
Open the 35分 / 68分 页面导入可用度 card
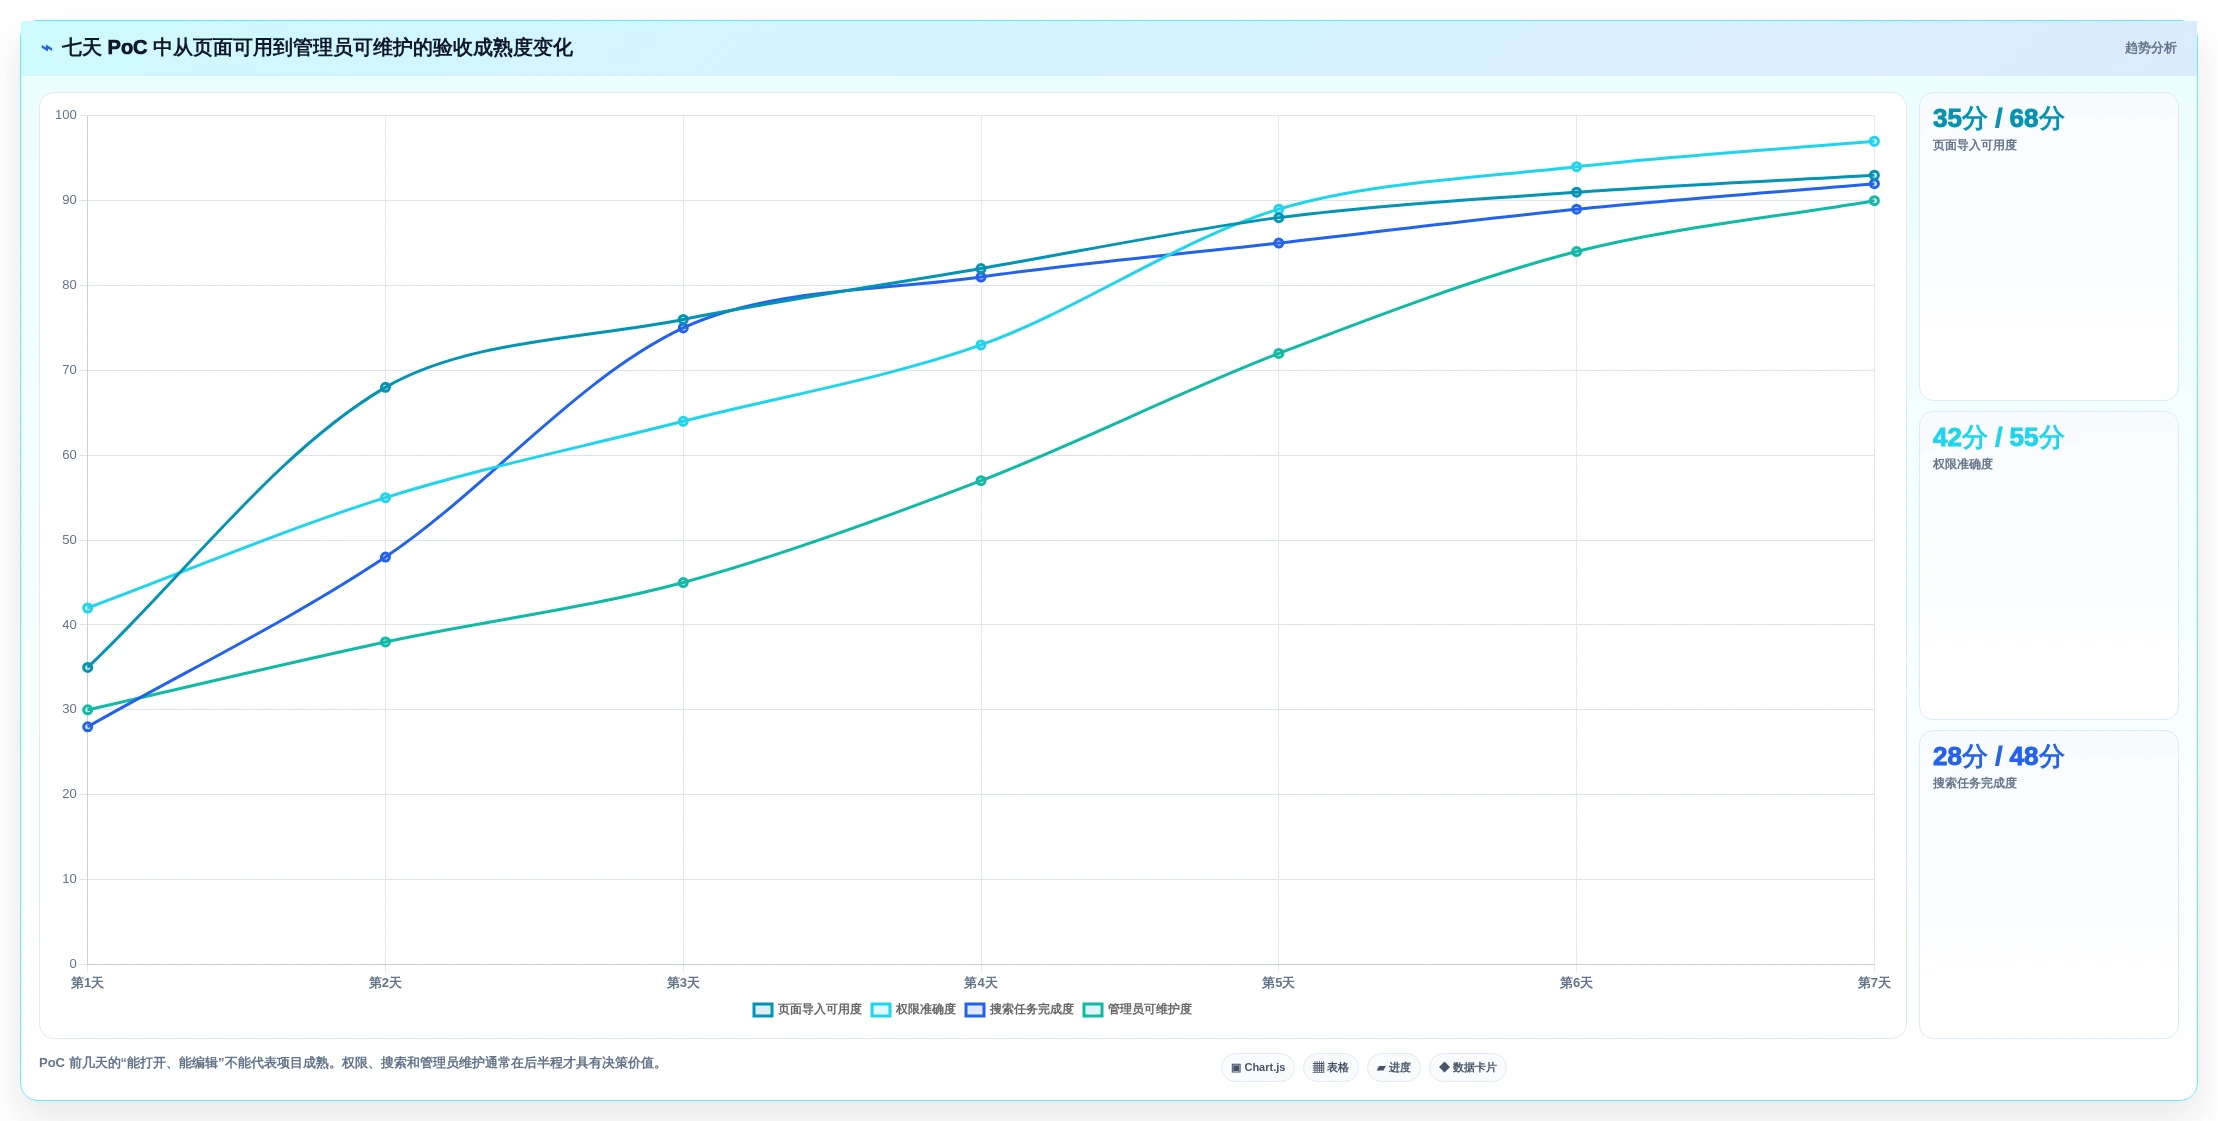click(x=2048, y=246)
